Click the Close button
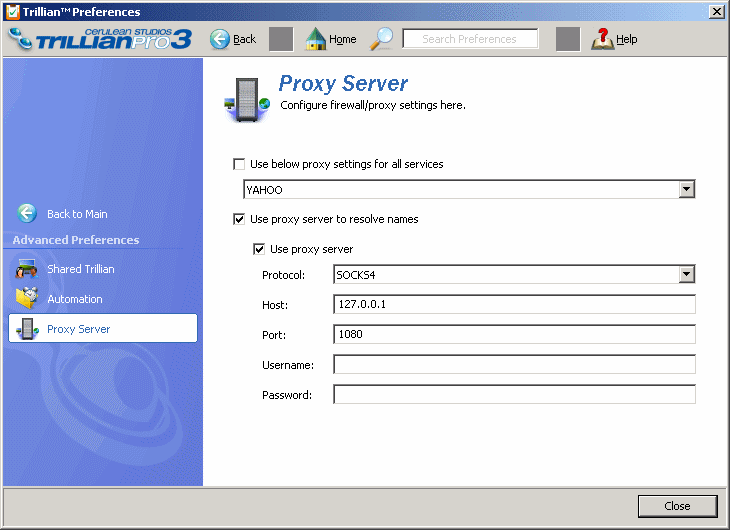Viewport: 730px width, 530px height. (677, 506)
